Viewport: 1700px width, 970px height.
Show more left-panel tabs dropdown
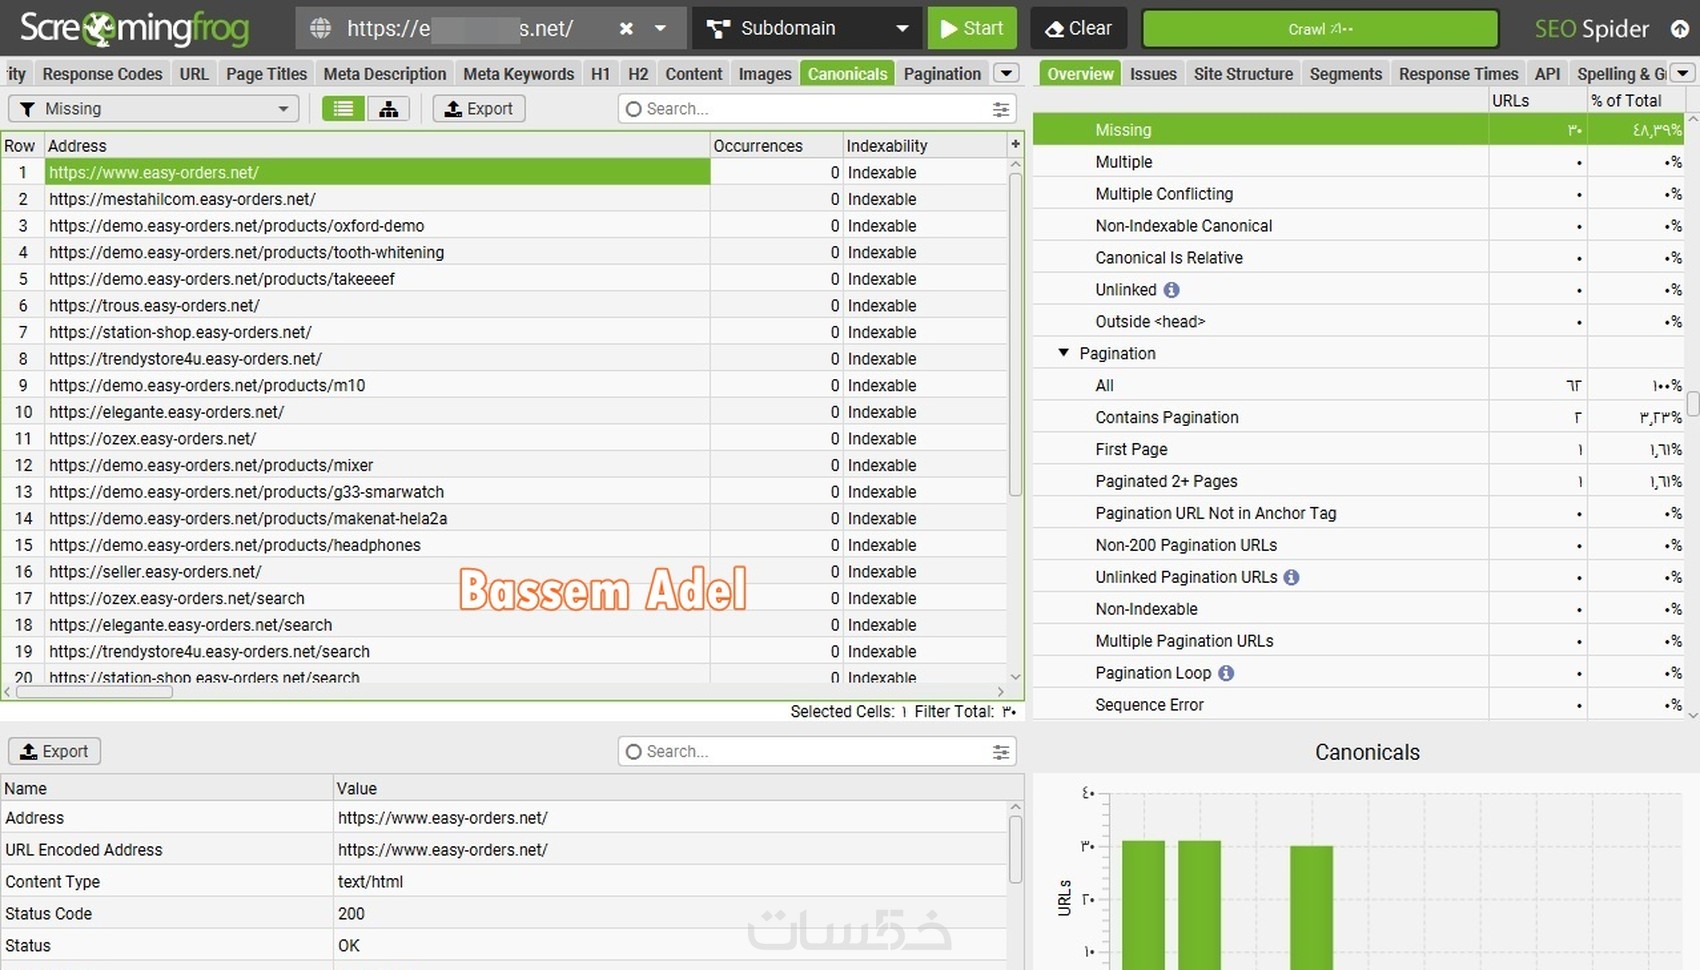point(1007,73)
